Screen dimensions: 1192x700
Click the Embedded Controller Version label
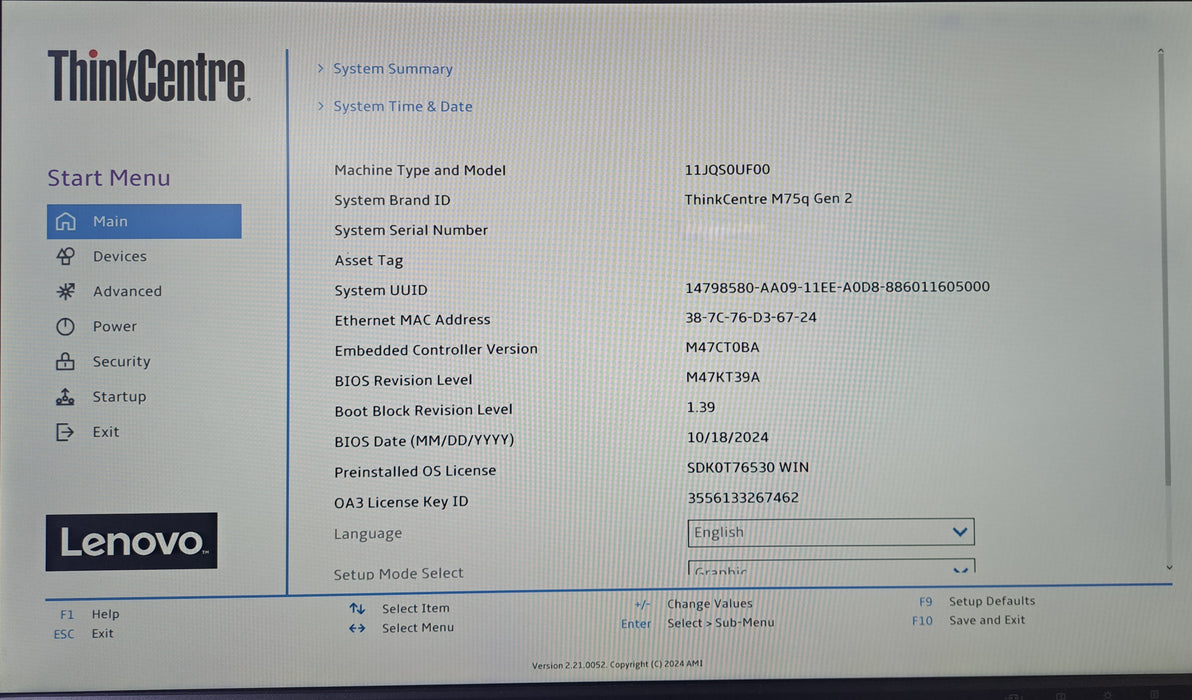436,350
